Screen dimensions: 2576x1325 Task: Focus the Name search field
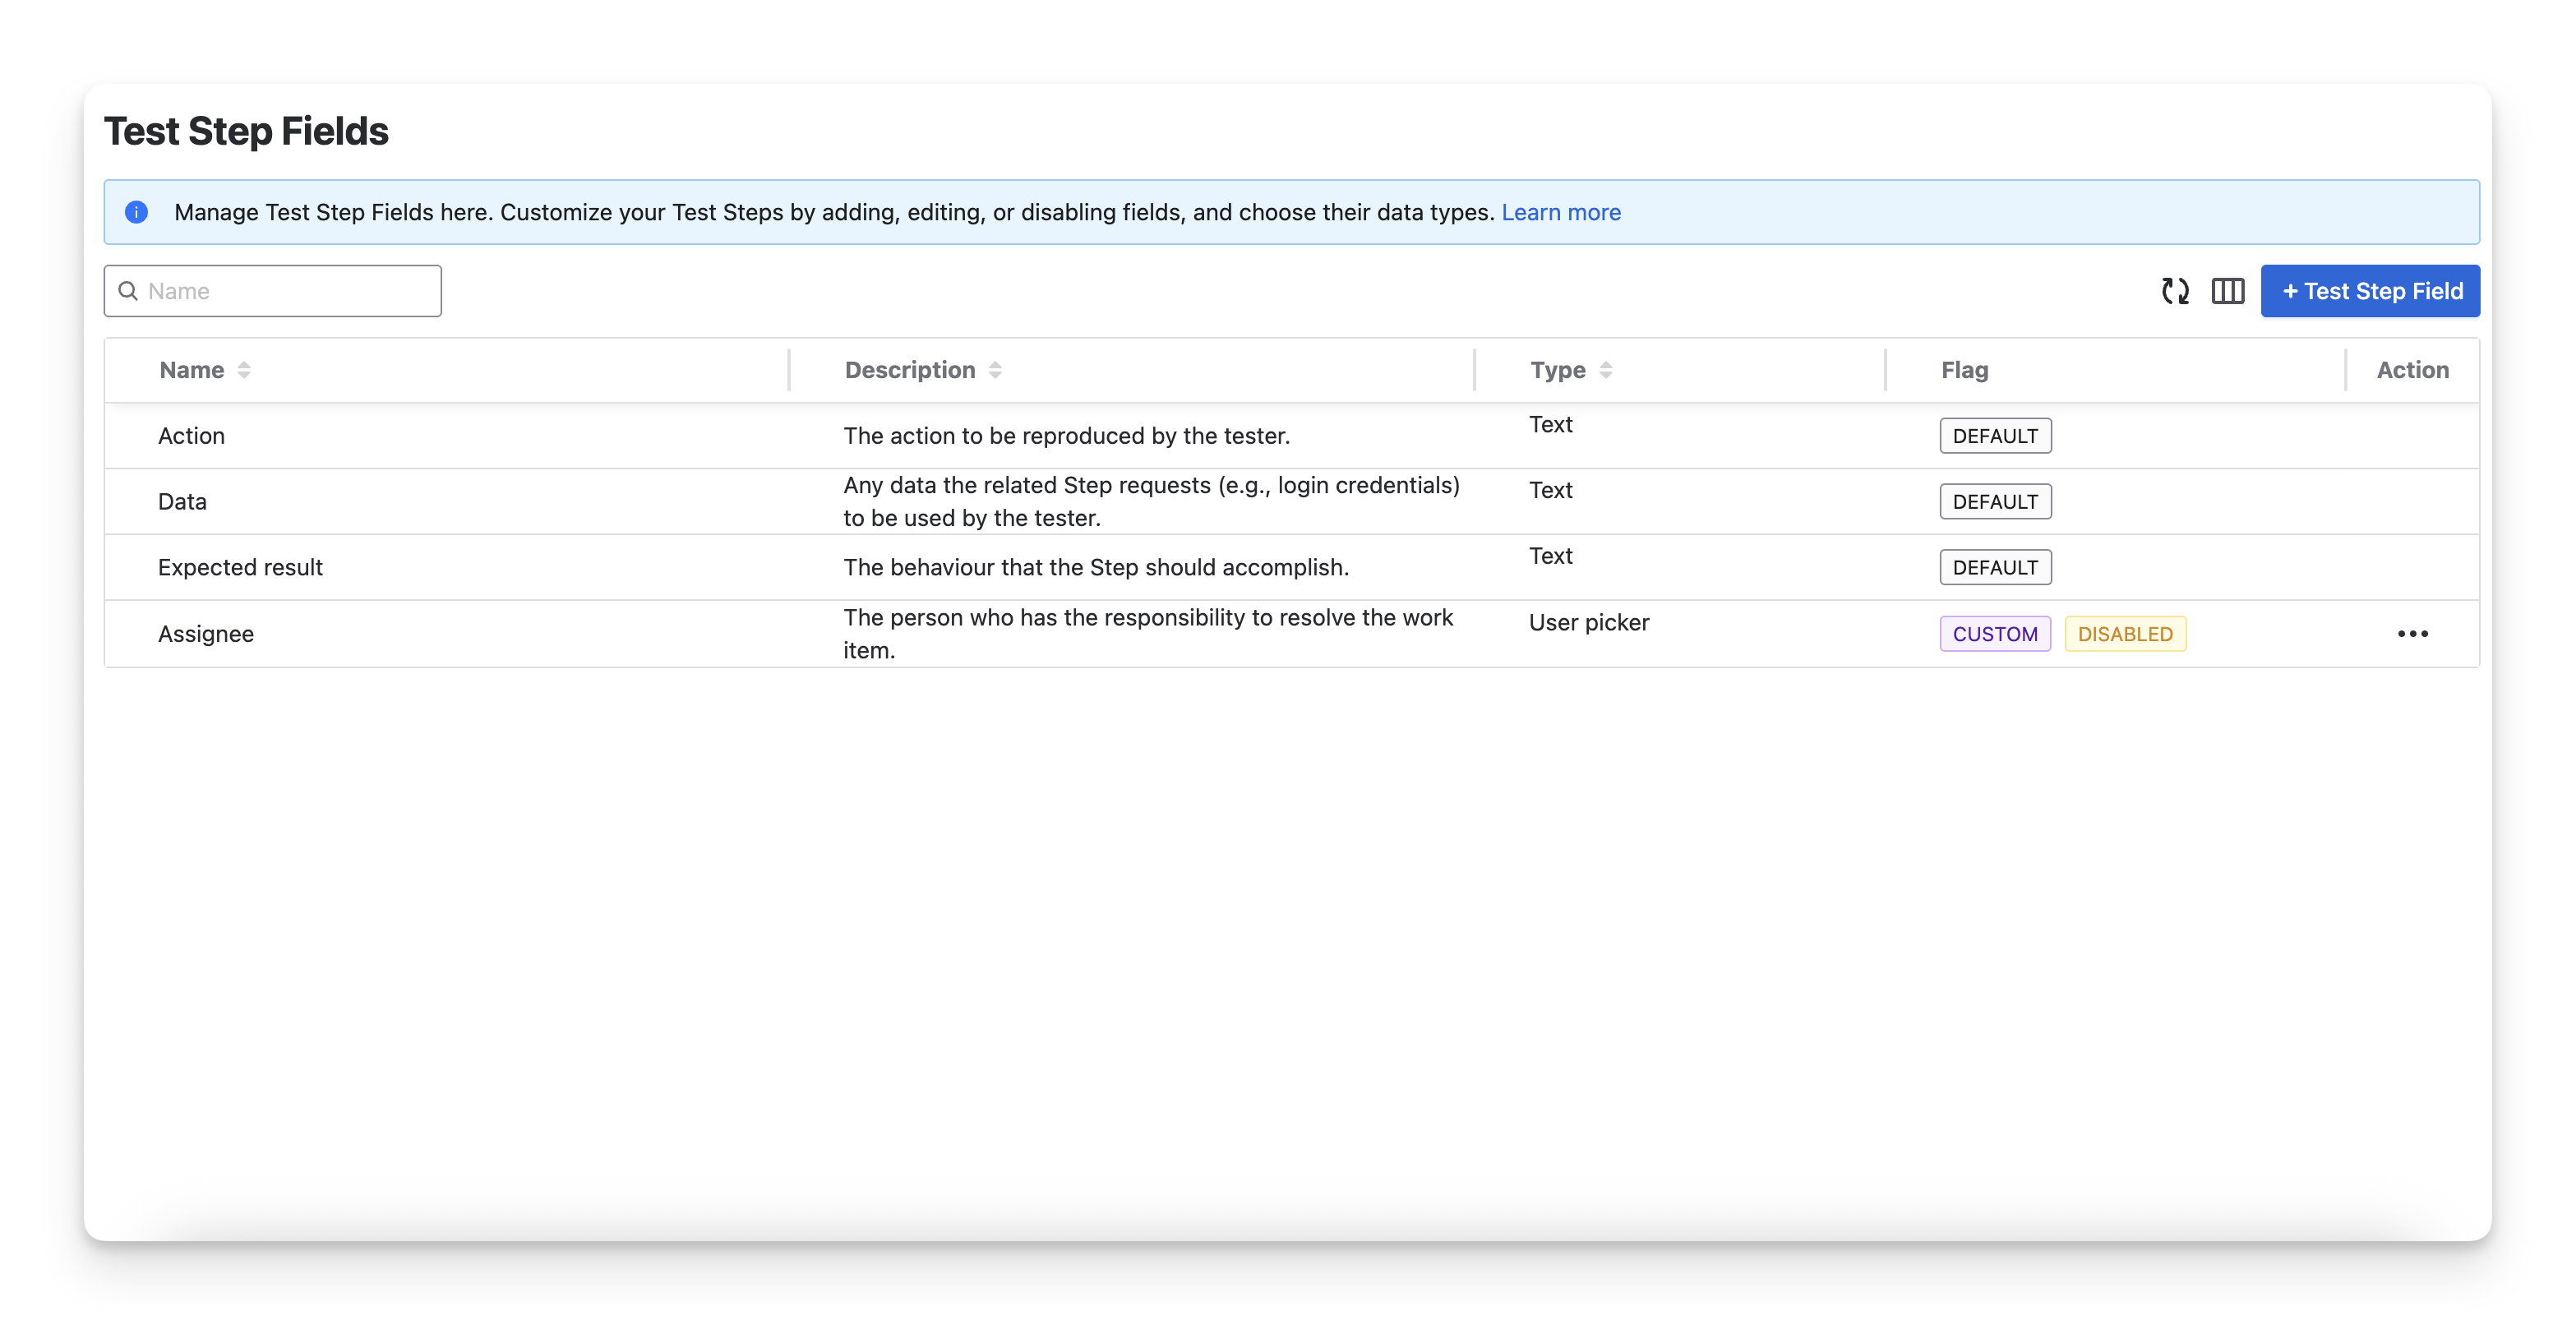[x=290, y=291]
